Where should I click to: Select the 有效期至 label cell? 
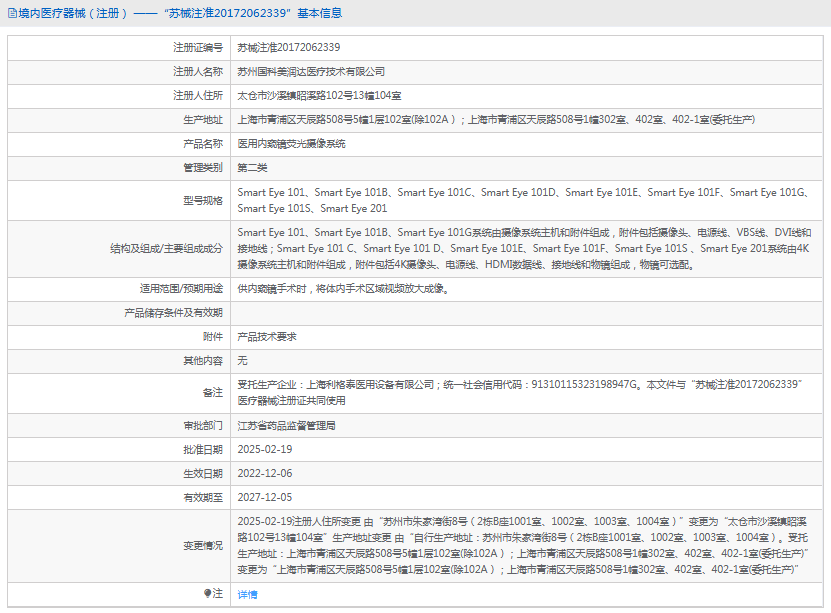coord(119,497)
